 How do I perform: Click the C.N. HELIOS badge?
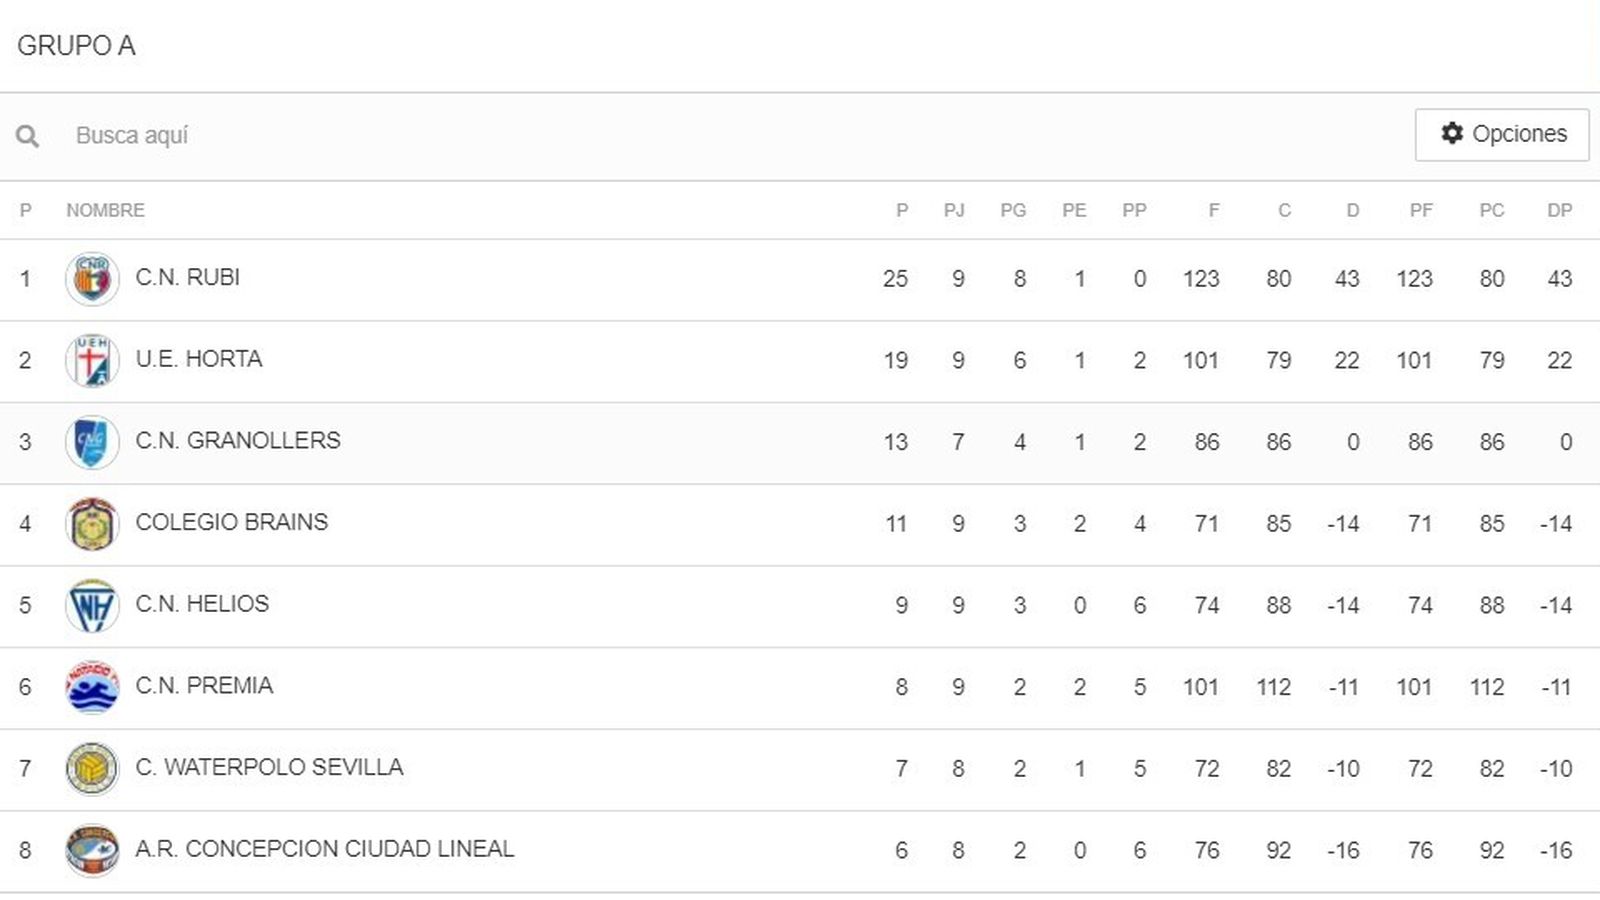91,604
